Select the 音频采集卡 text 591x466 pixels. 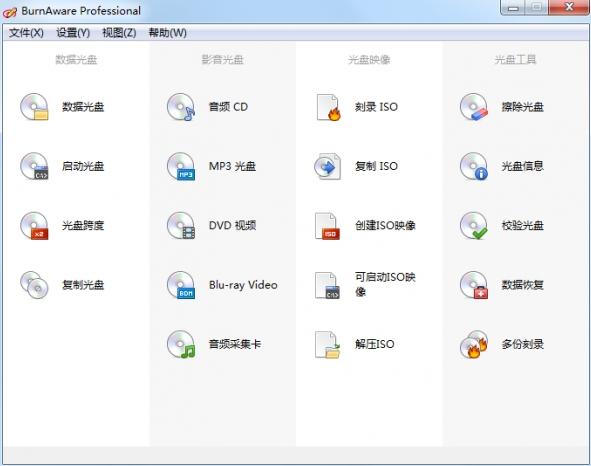pos(235,344)
